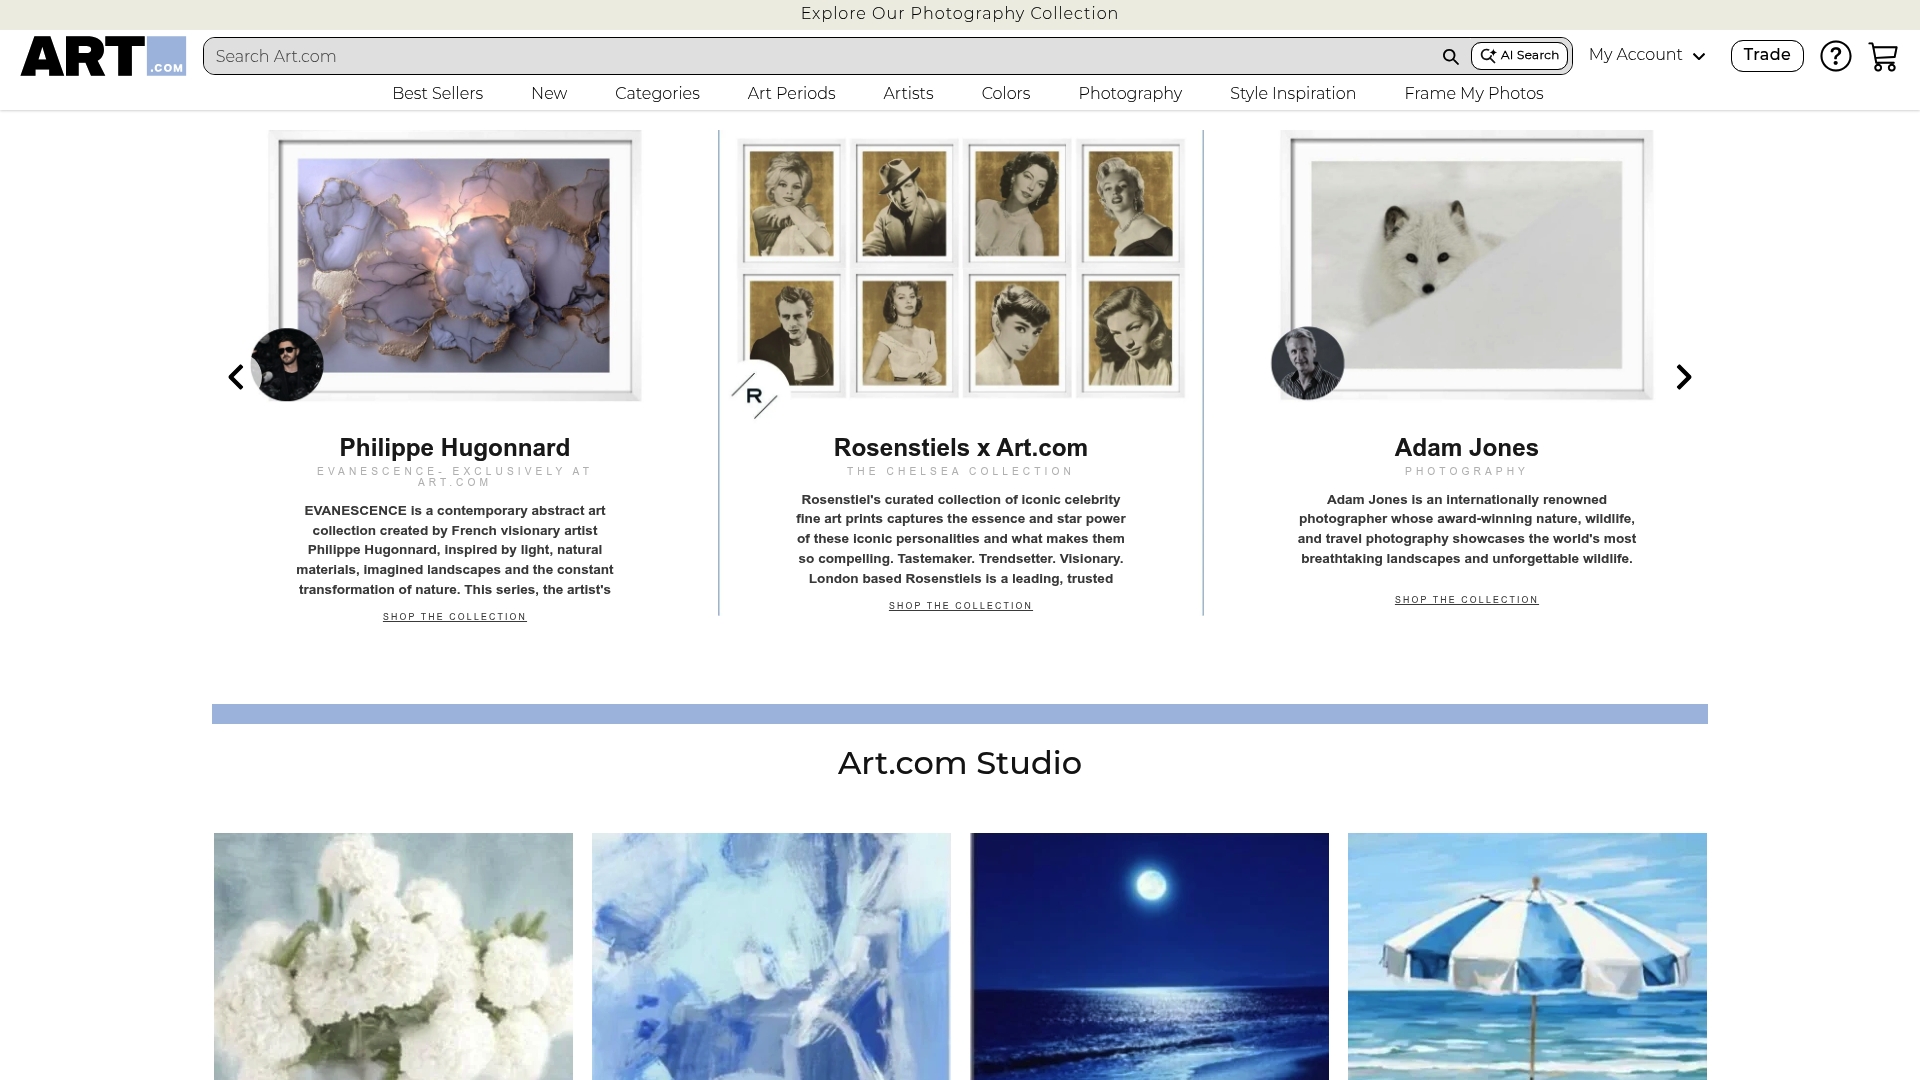The image size is (1920, 1080).
Task: Click Philippe Hugonnard's round avatar
Action: point(287,364)
